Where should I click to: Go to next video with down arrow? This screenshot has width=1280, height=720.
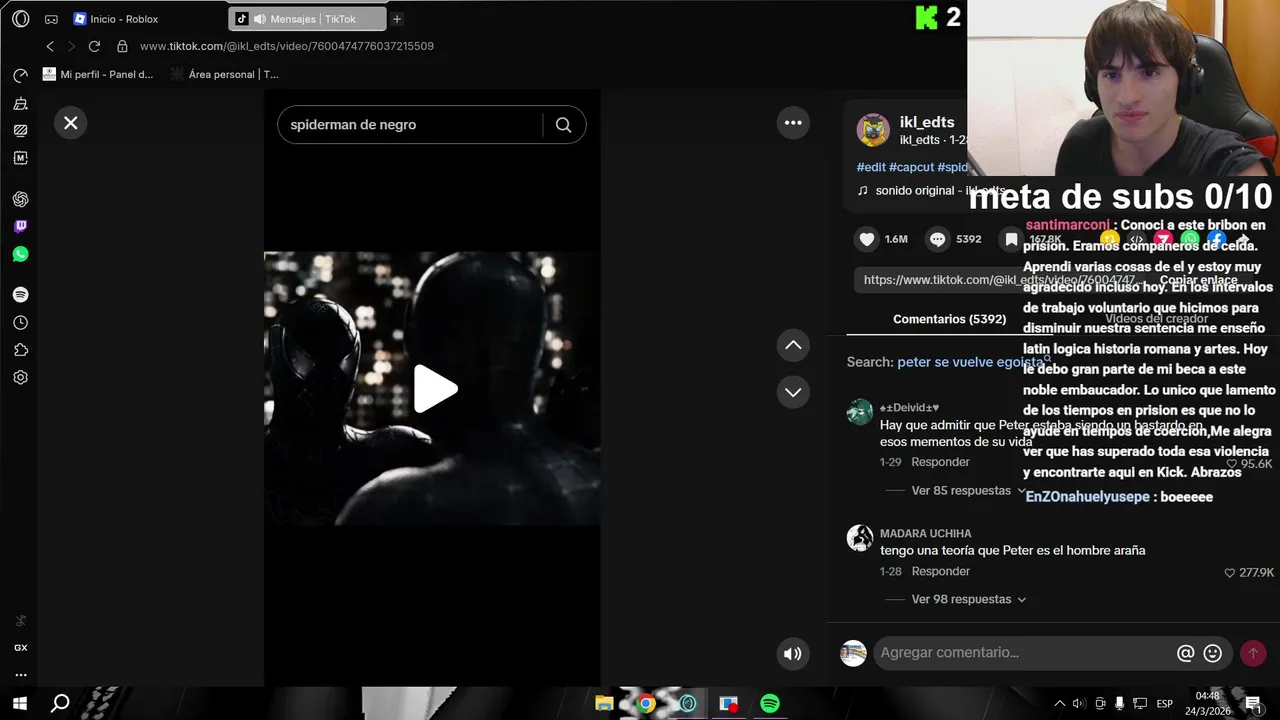pos(793,392)
